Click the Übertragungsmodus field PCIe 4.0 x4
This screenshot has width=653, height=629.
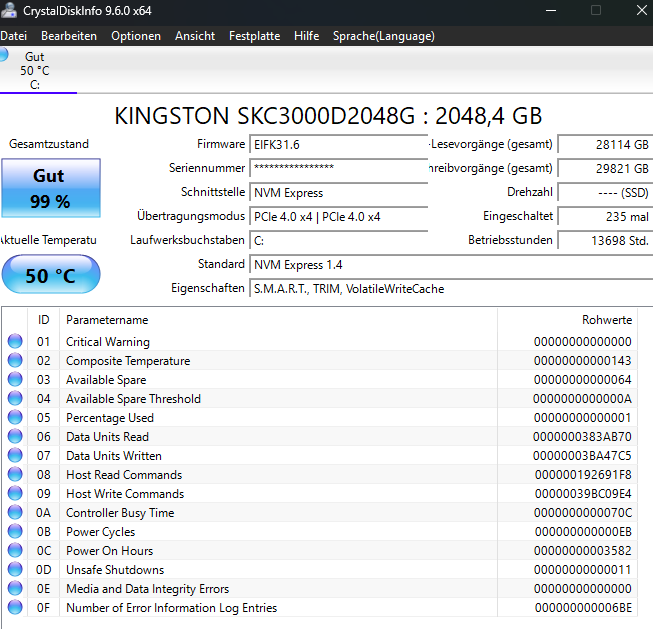pyautogui.click(x=339, y=217)
